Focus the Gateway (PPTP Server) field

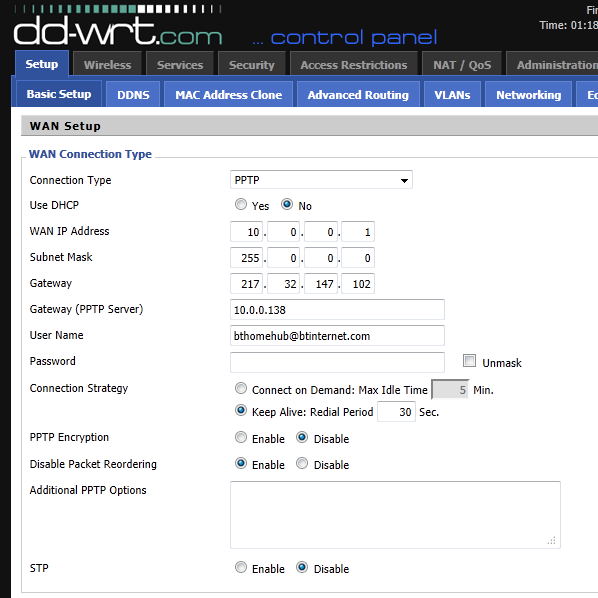click(337, 309)
